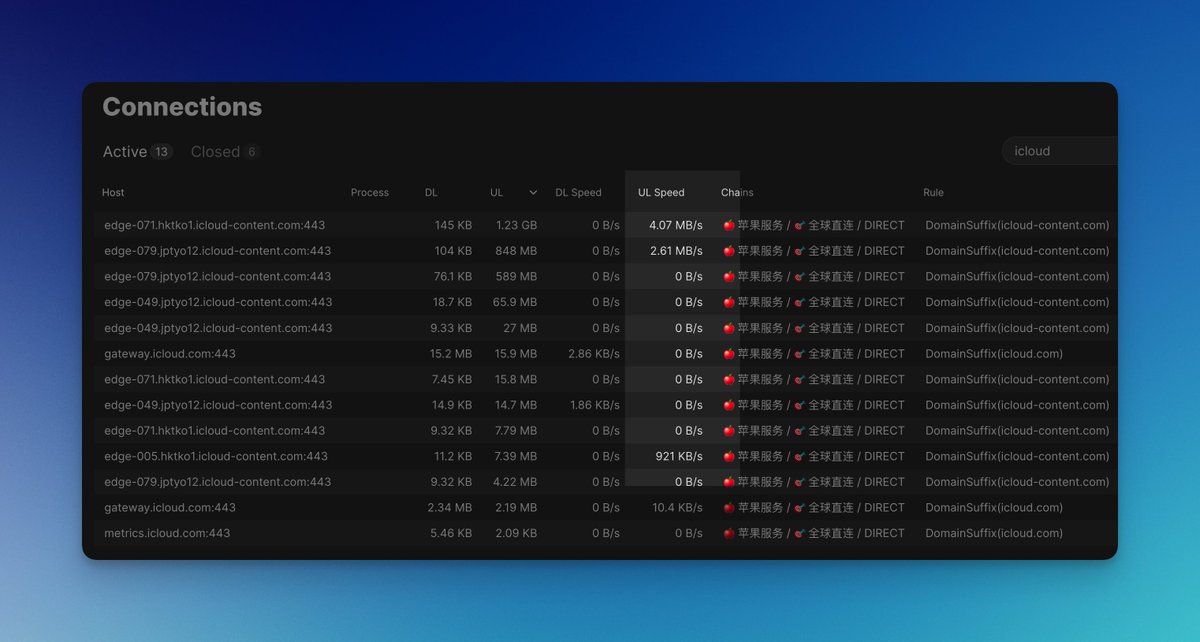The image size is (1200, 642).
Task: Select the host metrics.icloud.com:443
Action: (167, 533)
